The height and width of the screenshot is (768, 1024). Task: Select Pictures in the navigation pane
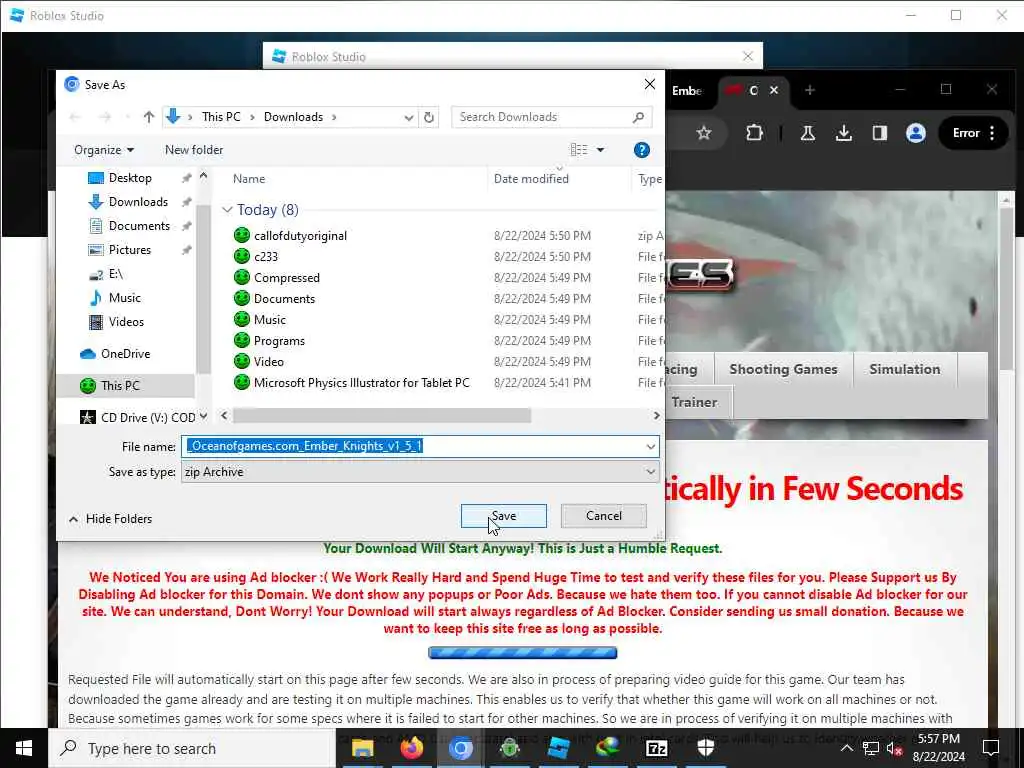[x=129, y=249]
